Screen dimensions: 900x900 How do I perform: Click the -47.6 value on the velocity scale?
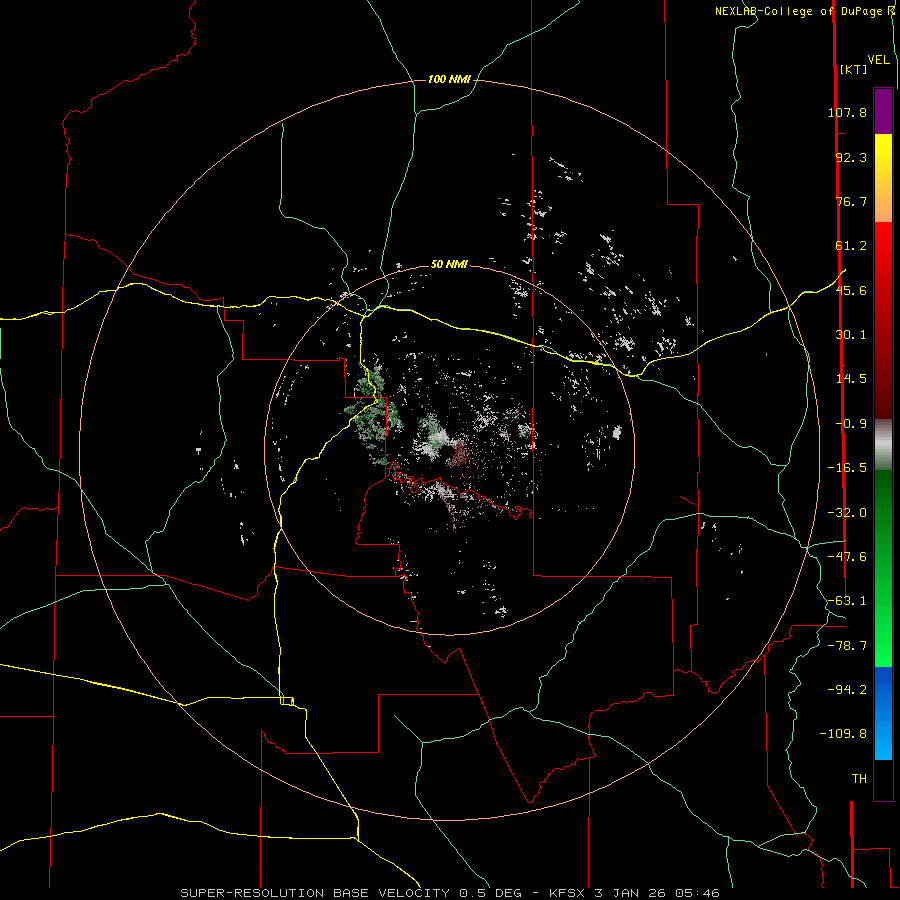coord(847,557)
